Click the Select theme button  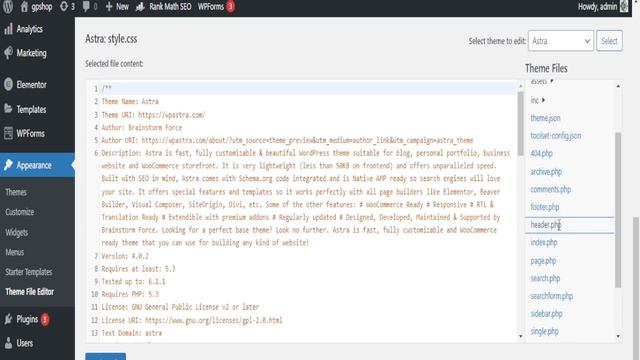609,41
